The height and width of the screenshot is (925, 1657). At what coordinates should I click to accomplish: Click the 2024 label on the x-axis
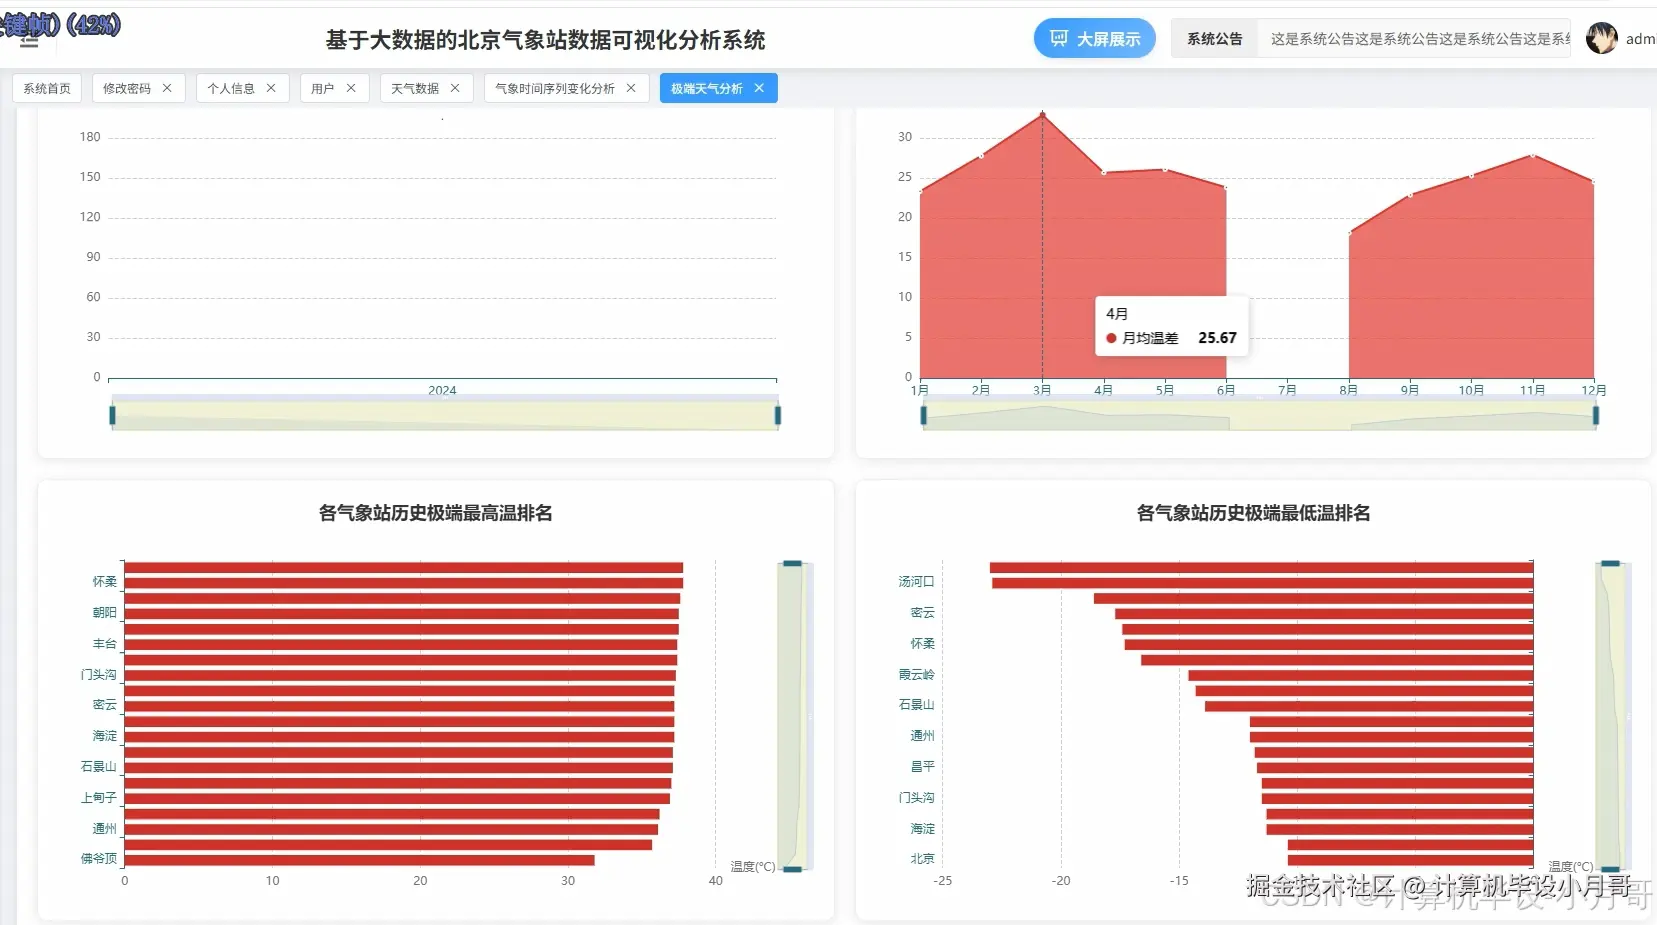click(x=443, y=391)
